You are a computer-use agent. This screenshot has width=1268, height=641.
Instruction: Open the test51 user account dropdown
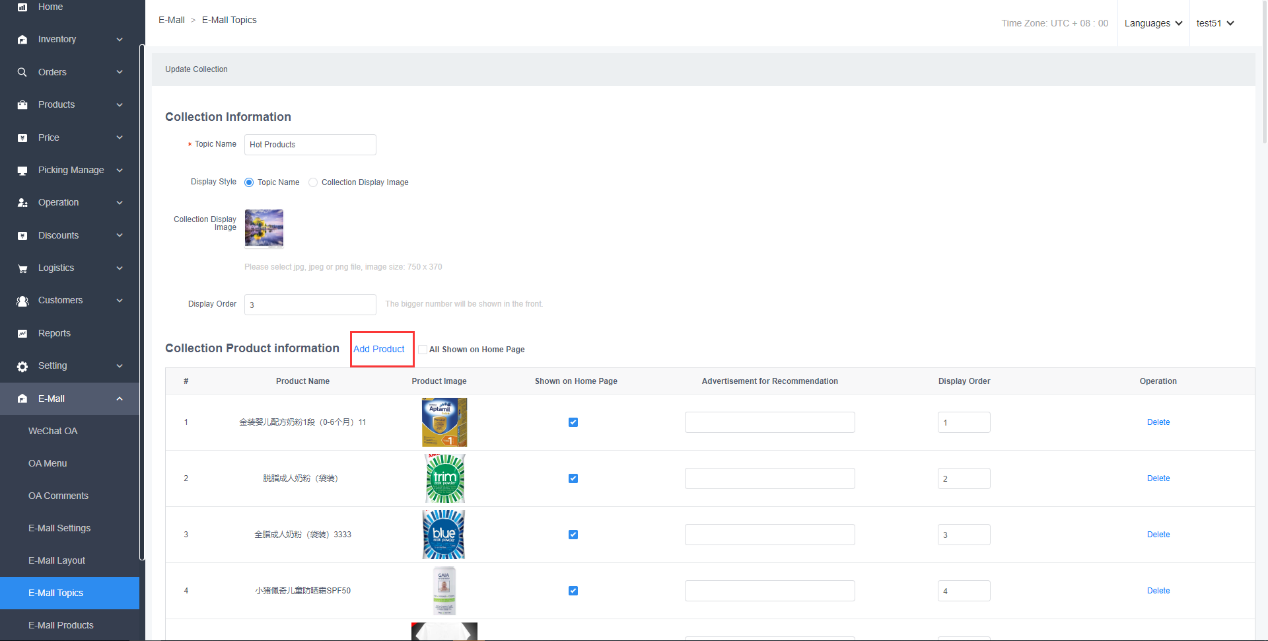point(1215,23)
